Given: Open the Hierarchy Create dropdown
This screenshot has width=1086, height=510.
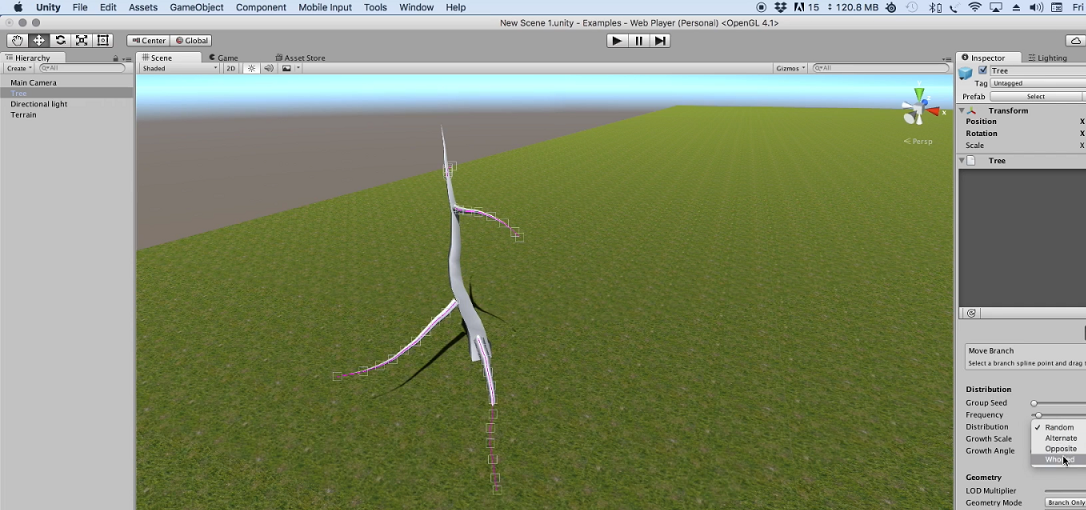Looking at the screenshot, I should click(19, 68).
